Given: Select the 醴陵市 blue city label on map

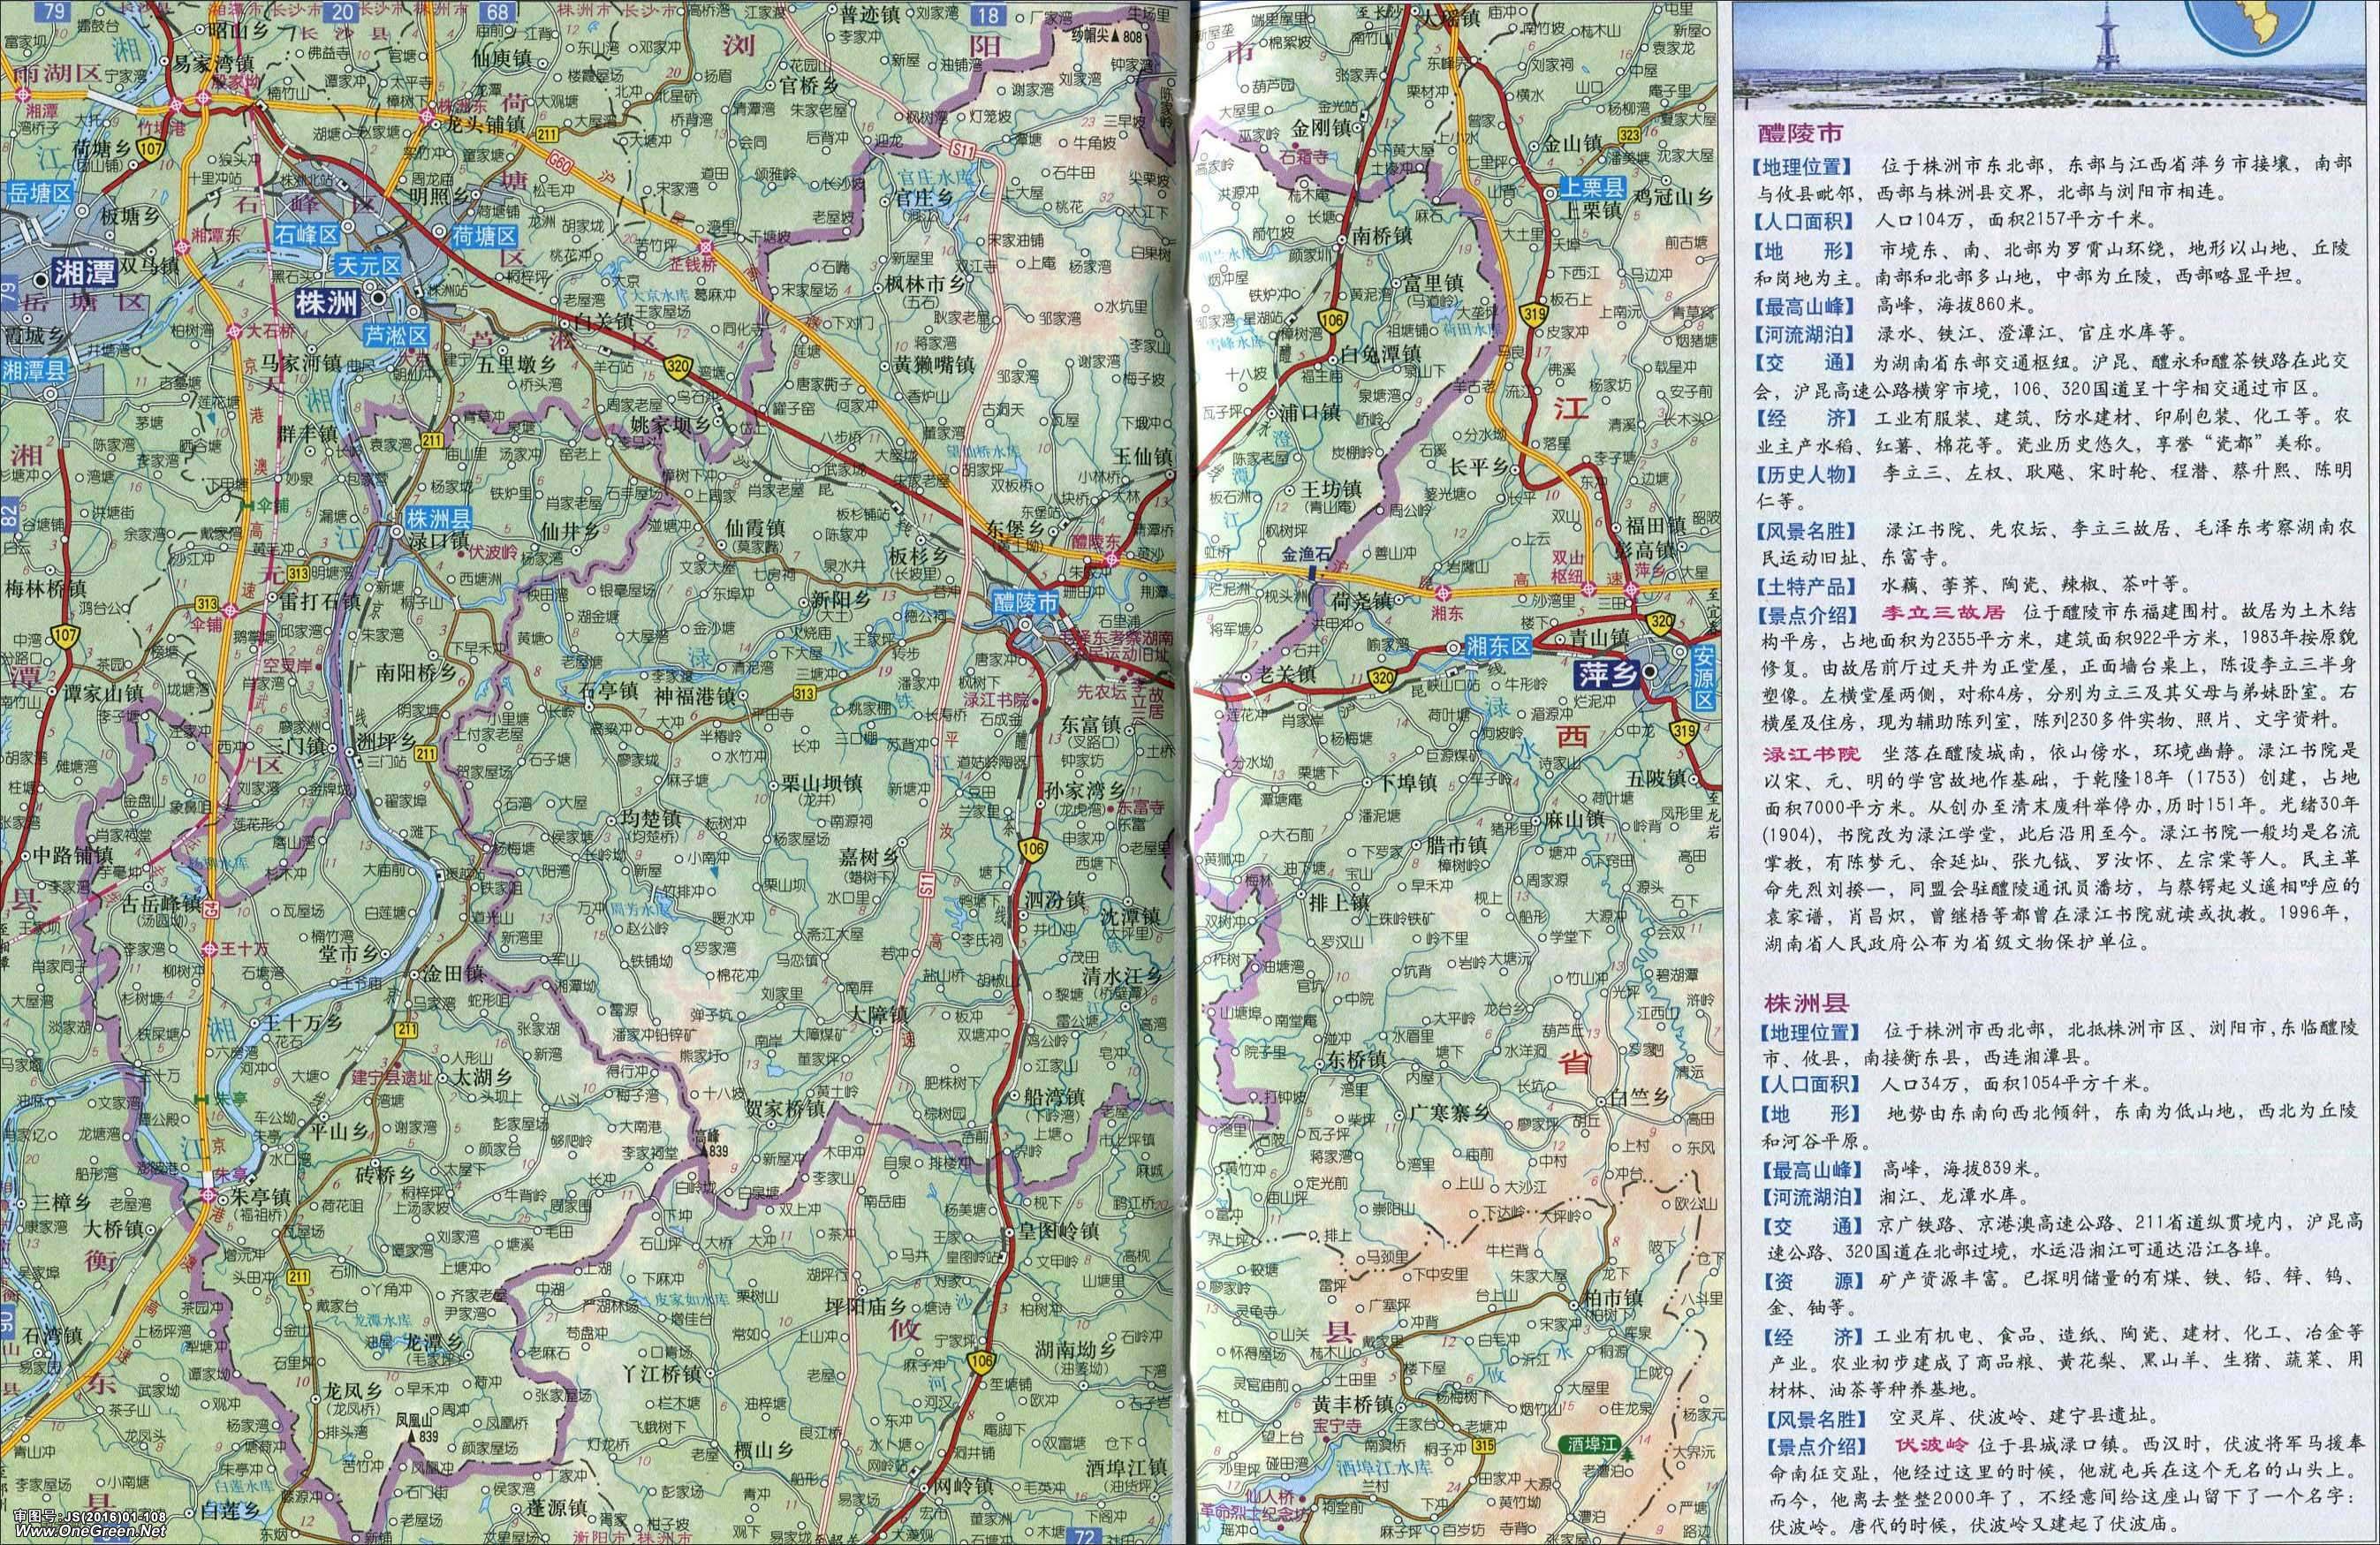Looking at the screenshot, I should tap(1025, 603).
